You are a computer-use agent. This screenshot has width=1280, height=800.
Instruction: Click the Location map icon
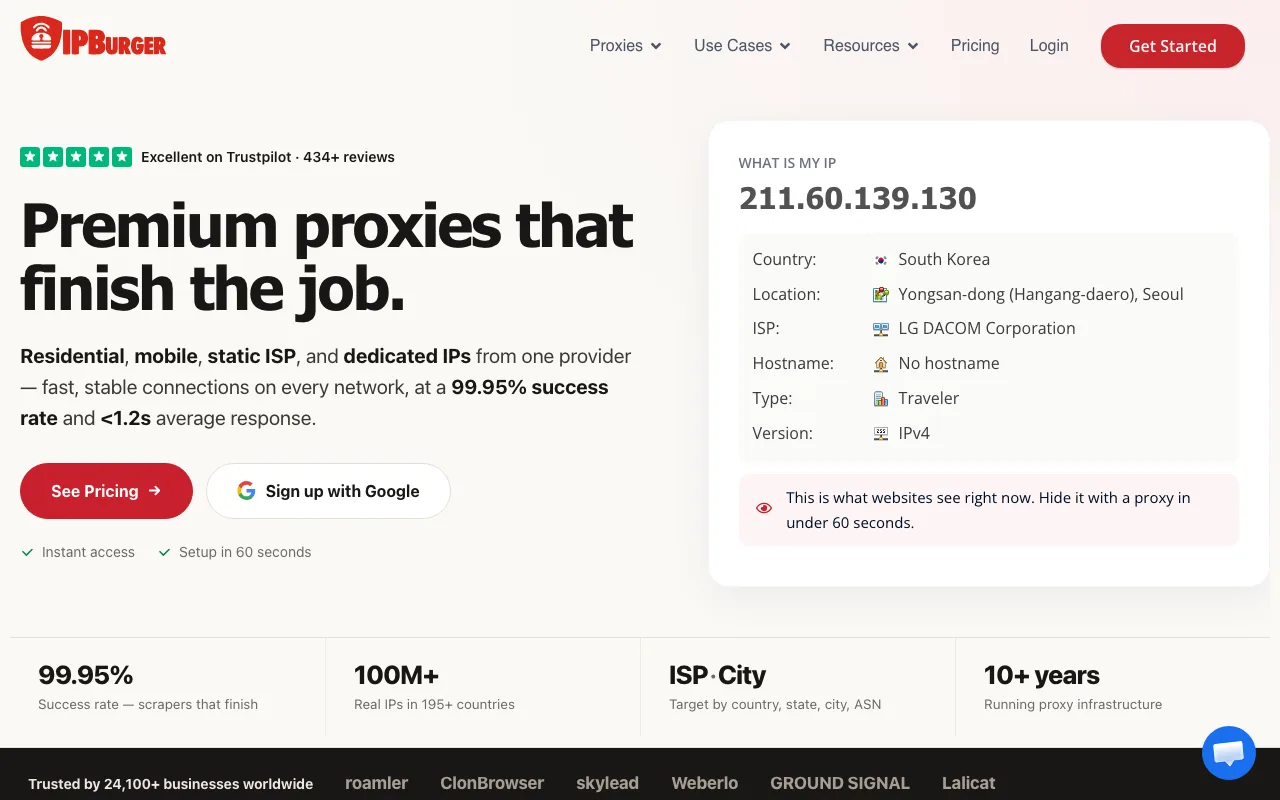tap(881, 295)
